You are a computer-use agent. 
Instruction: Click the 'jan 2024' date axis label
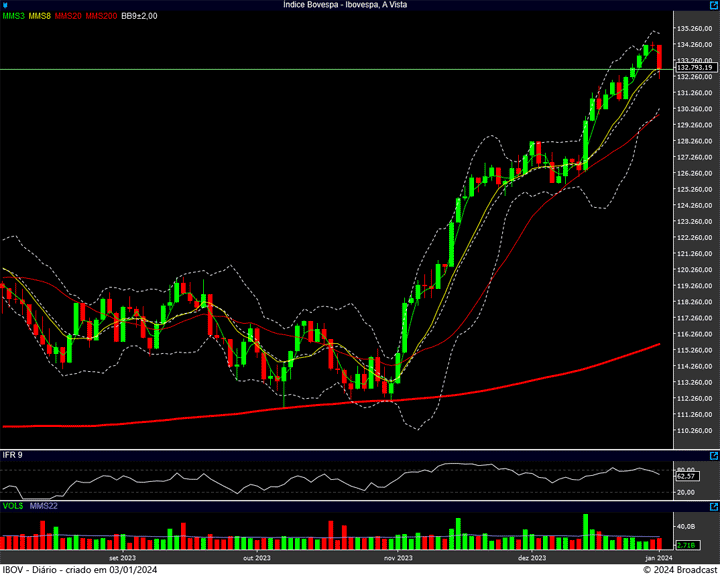657,557
